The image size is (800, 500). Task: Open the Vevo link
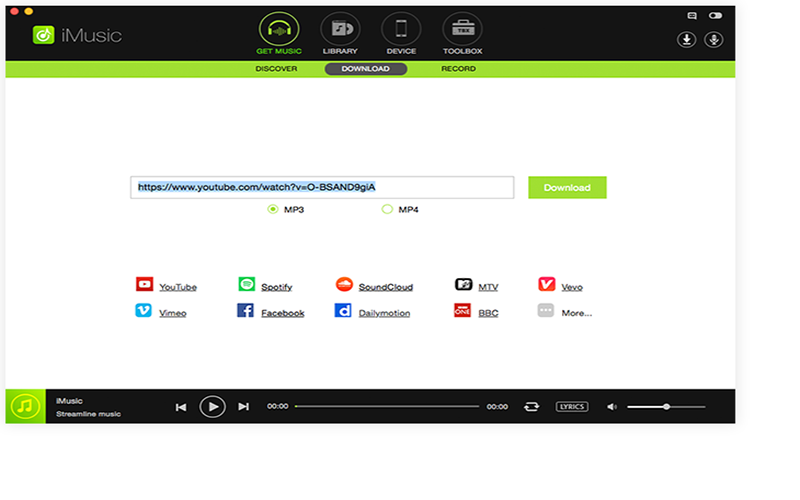tap(572, 287)
